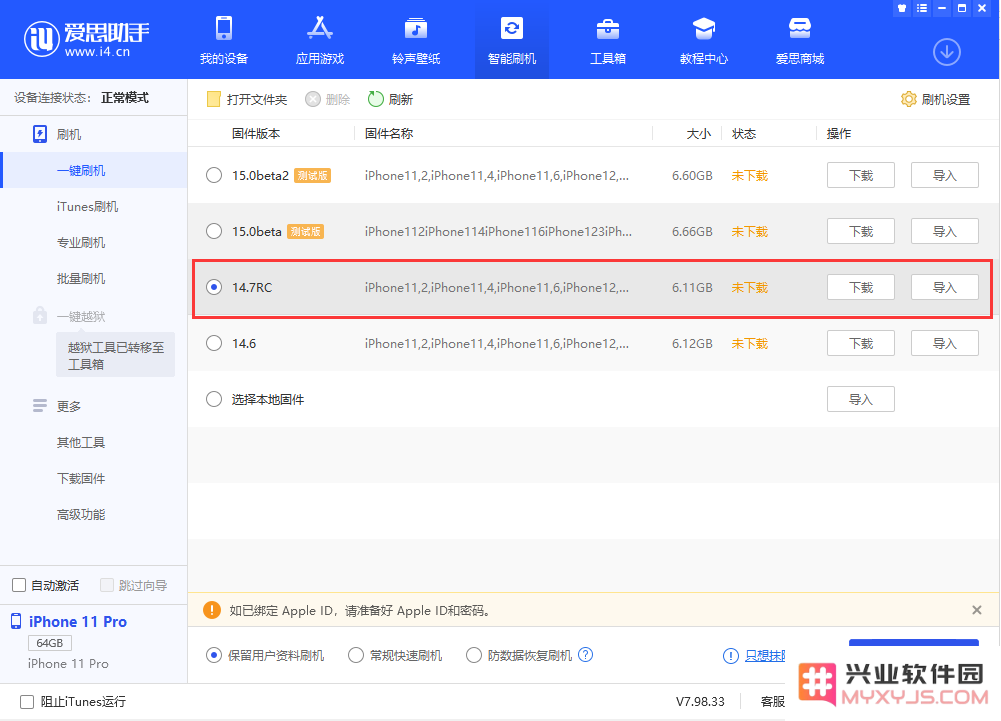1001x721 pixels.
Task: Click the 大小 column header
Action: click(698, 133)
